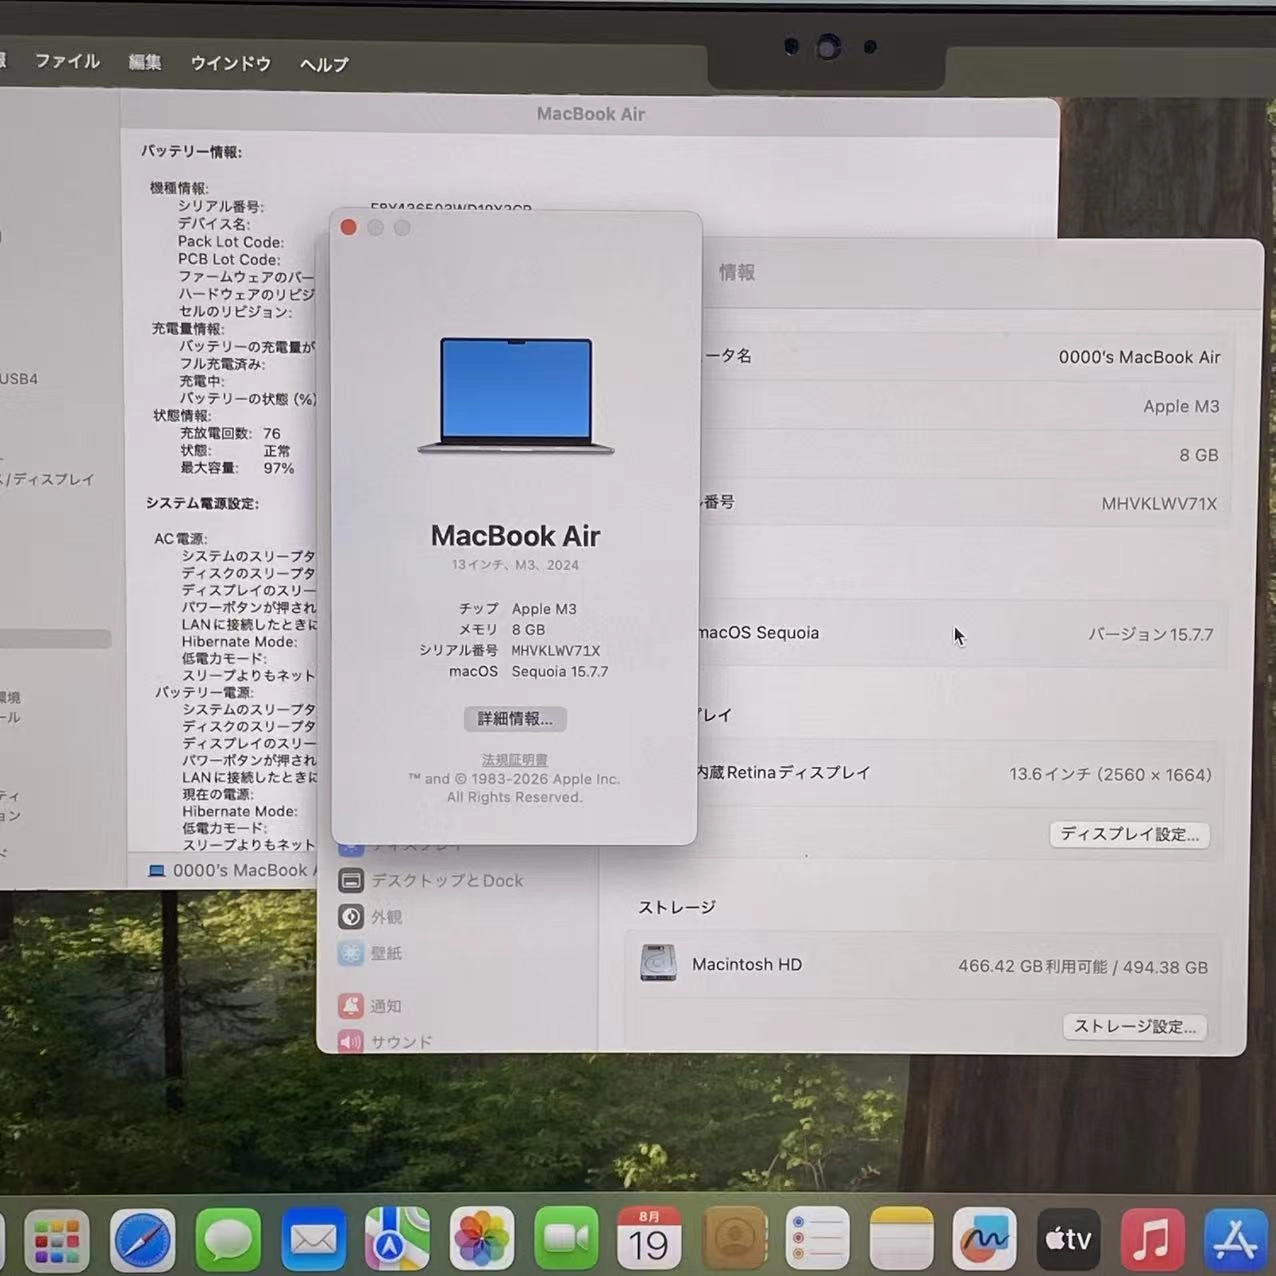This screenshot has width=1276, height=1276.
Task: Open Apple TV from the Dock
Action: [x=1068, y=1240]
